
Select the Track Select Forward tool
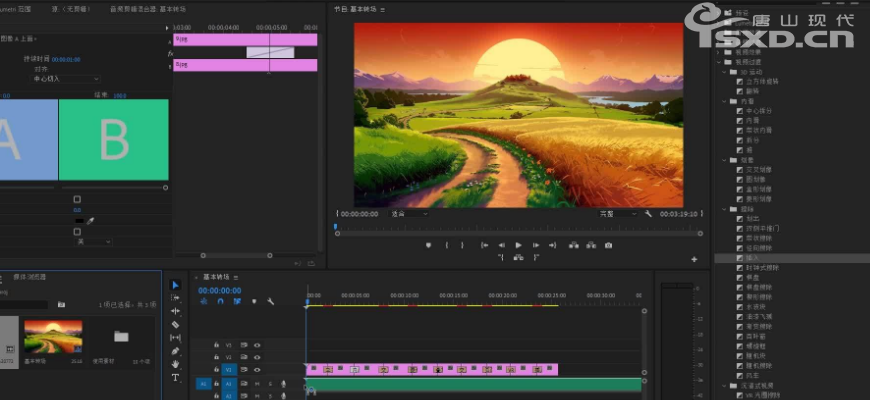[175, 298]
